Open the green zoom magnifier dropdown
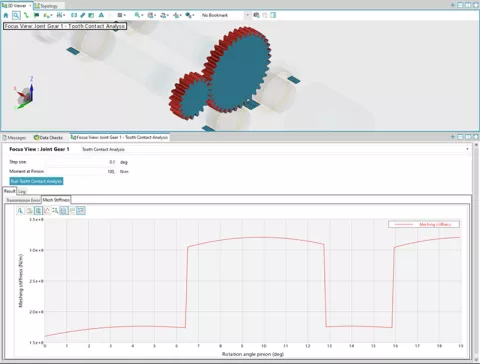The height and width of the screenshot is (364, 480). (139, 15)
